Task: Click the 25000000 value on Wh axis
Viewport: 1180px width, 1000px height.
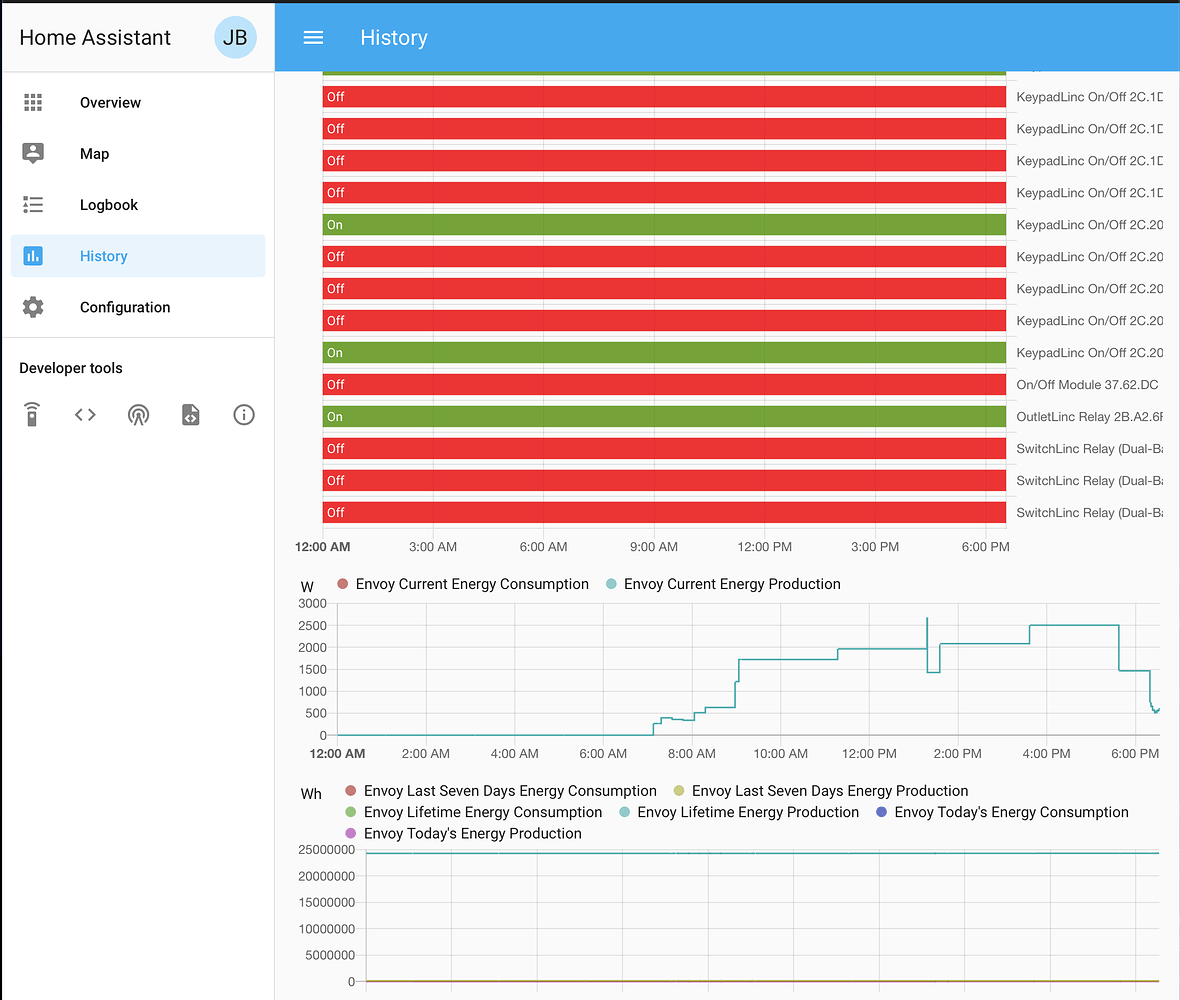Action: point(327,850)
